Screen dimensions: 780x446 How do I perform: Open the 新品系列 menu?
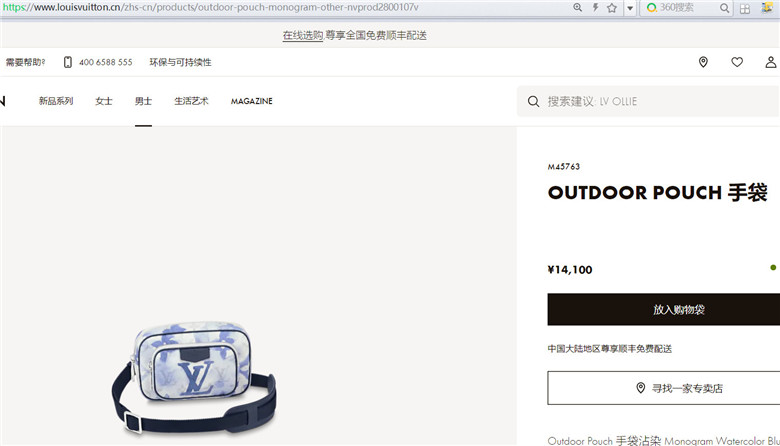[x=56, y=101]
